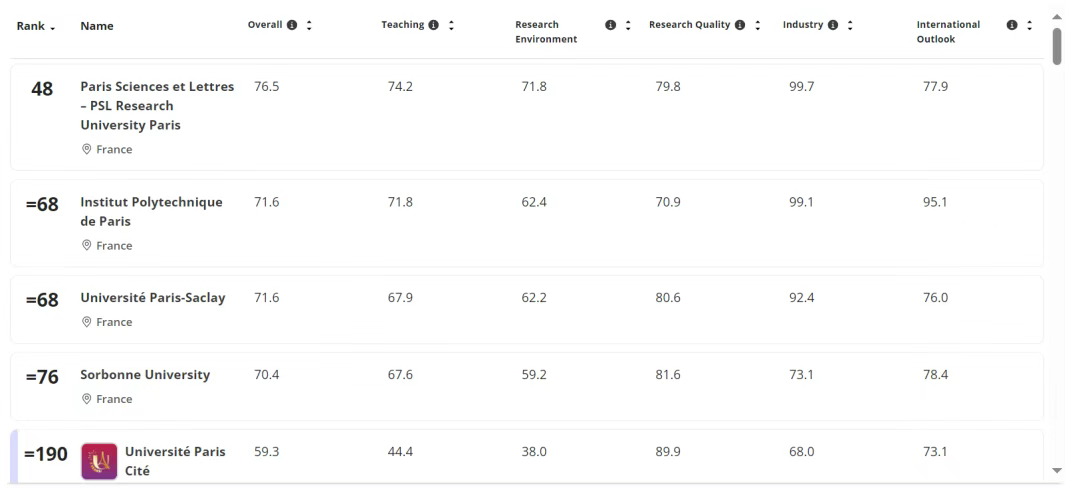Open the Research Quality info tooltip icon

[x=741, y=25]
